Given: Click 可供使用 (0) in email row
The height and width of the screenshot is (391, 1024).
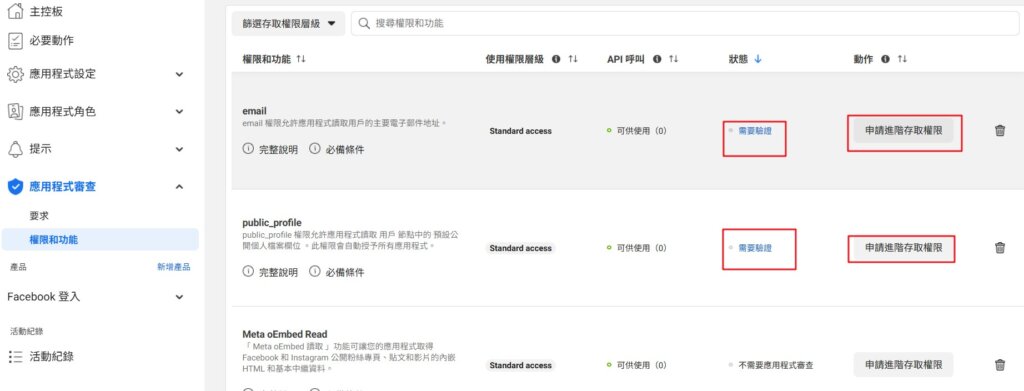Looking at the screenshot, I should coord(637,131).
